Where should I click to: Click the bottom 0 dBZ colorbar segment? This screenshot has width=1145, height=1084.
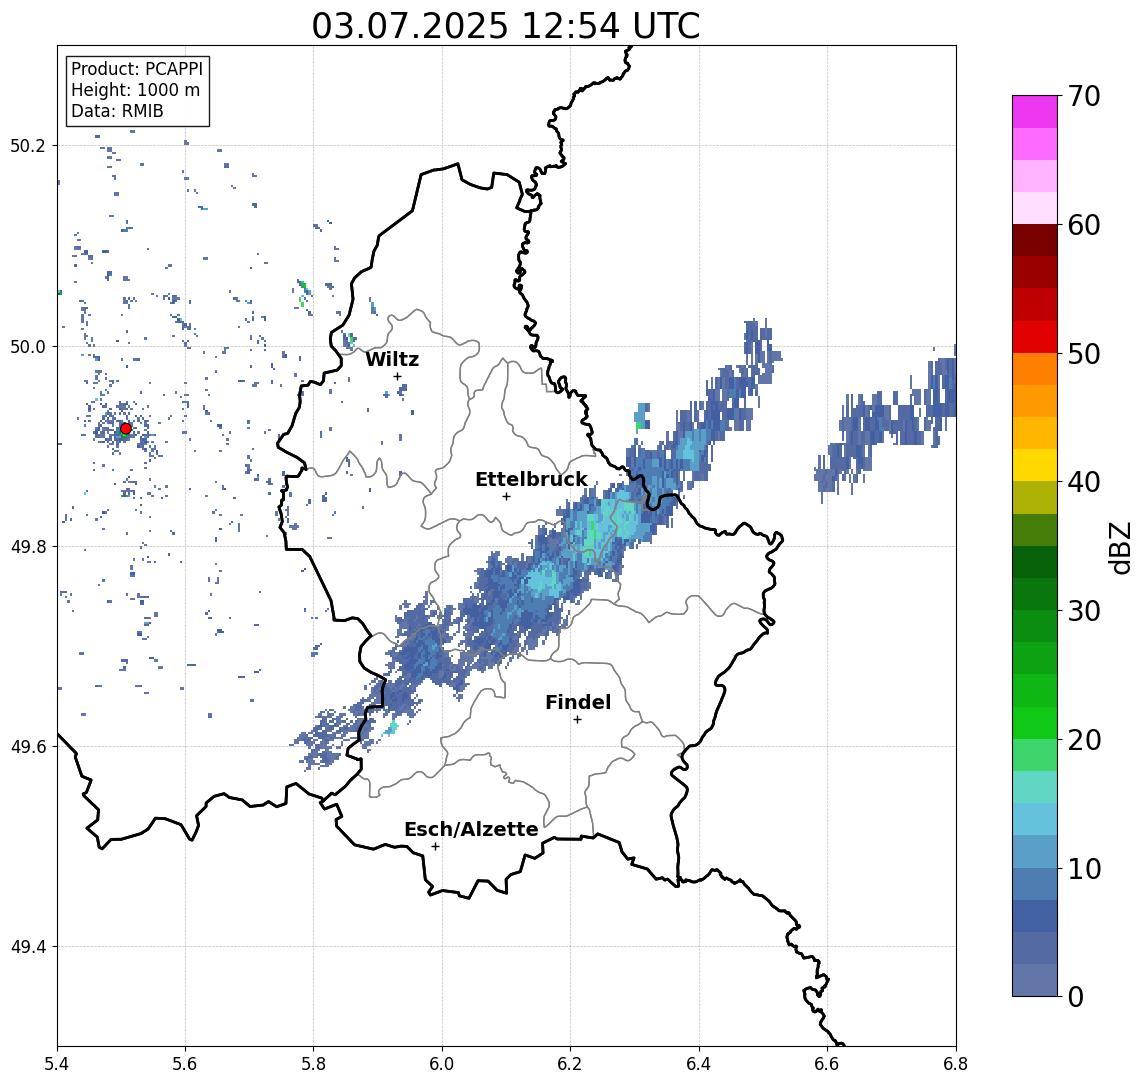(1035, 980)
